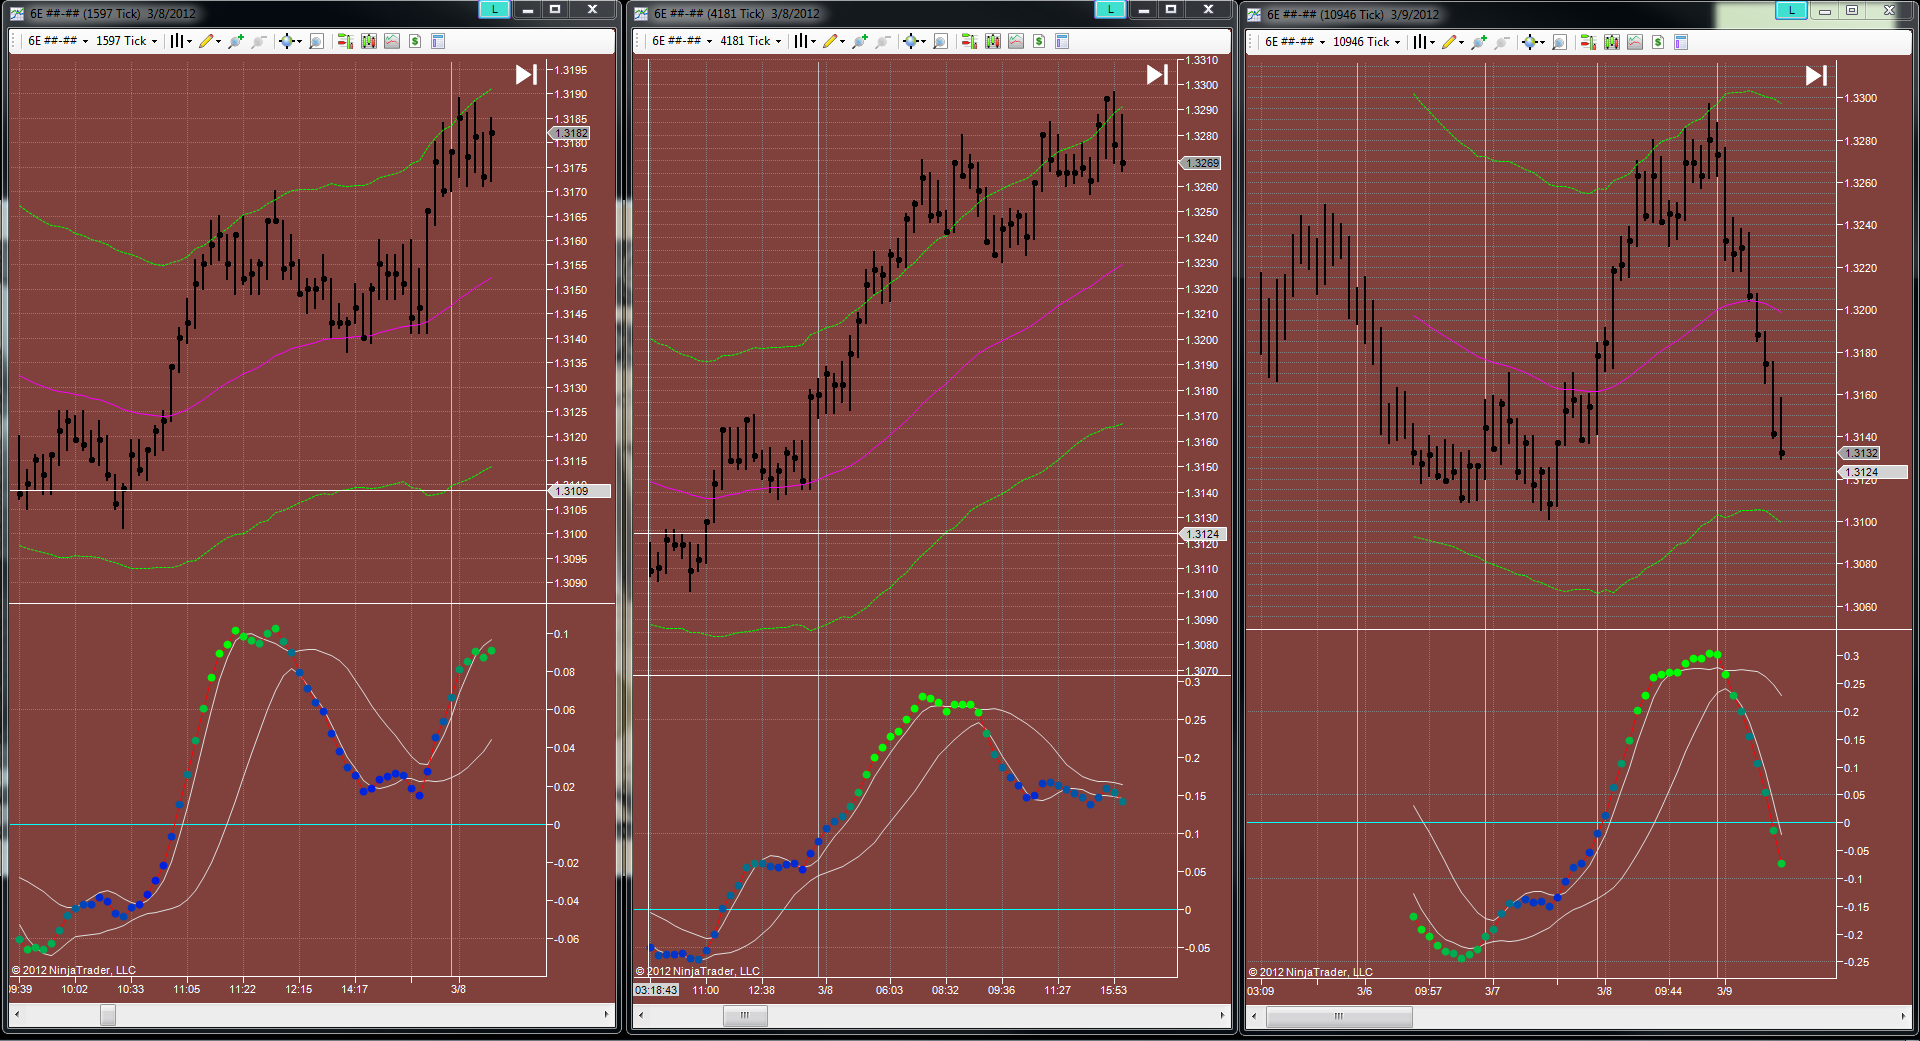Image resolution: width=1920 pixels, height=1041 pixels.
Task: Open the 4181 Tick interval dropdown
Action: point(751,41)
